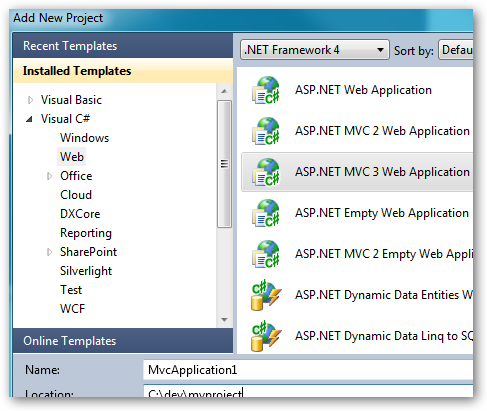Click the ASP.NET Empty Web Application icon
Screen dimensions: 487x411
[265, 213]
